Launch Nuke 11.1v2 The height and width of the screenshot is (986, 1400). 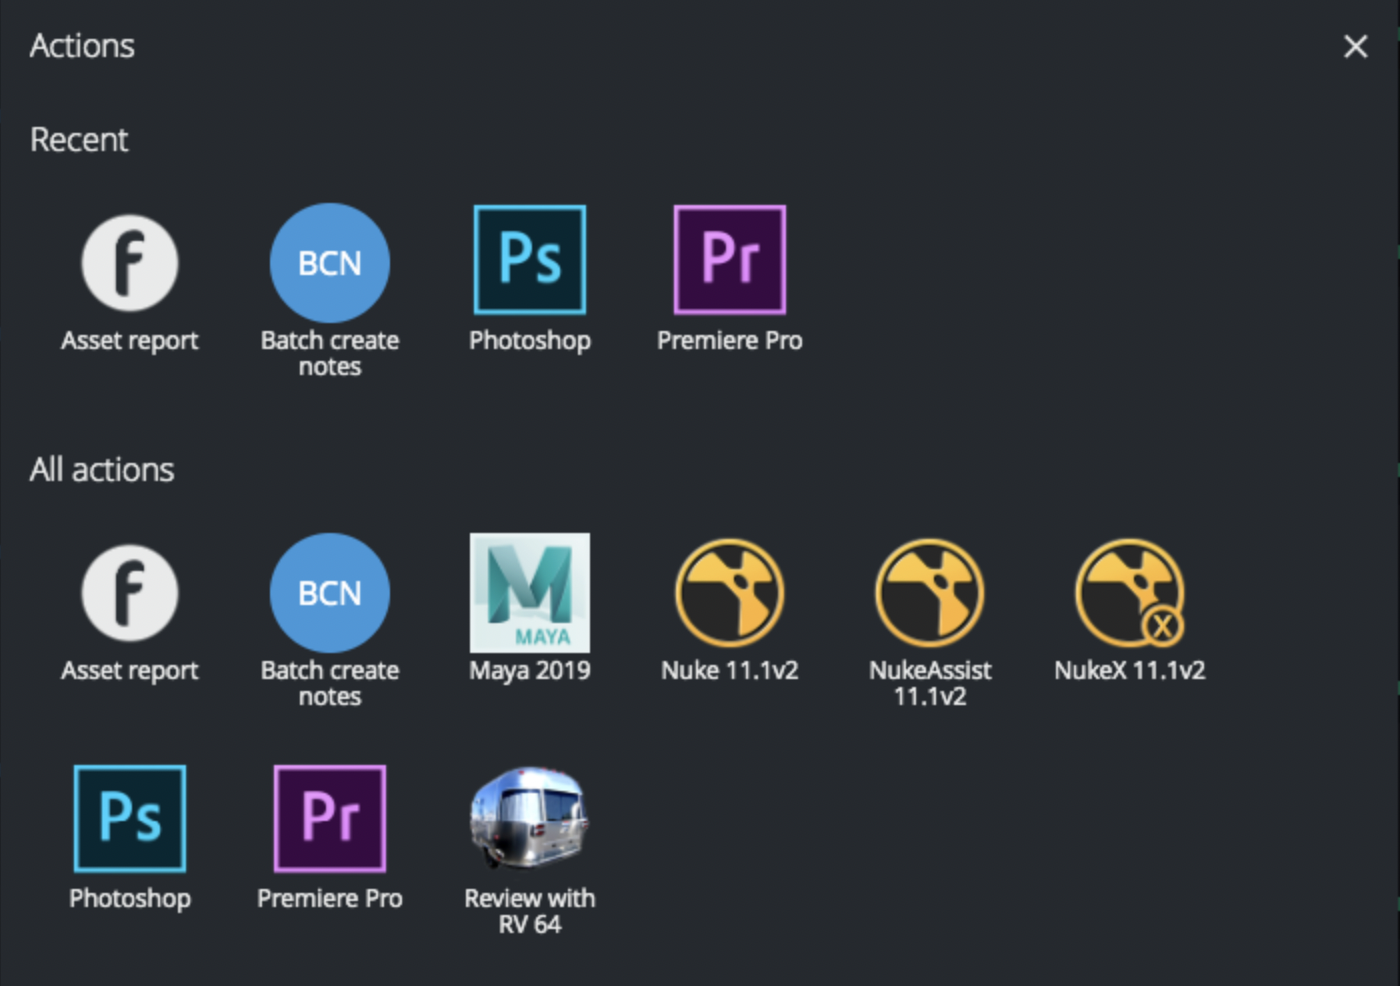coord(729,592)
